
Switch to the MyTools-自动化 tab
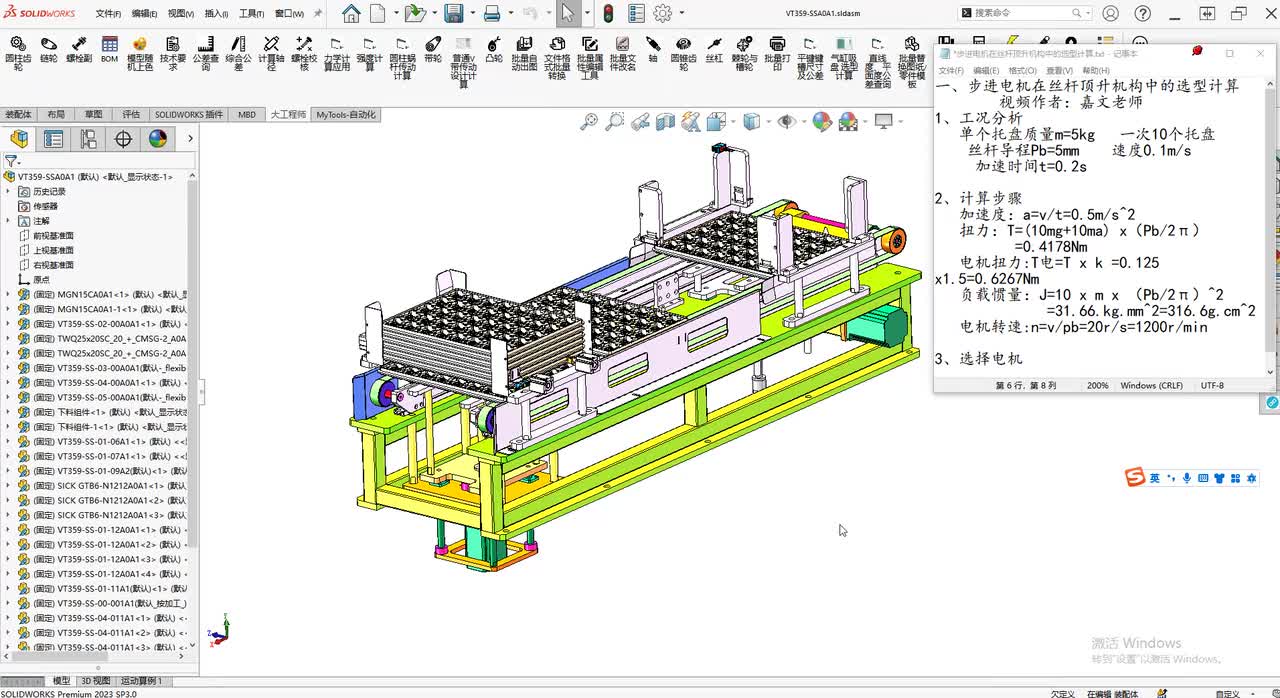point(346,115)
